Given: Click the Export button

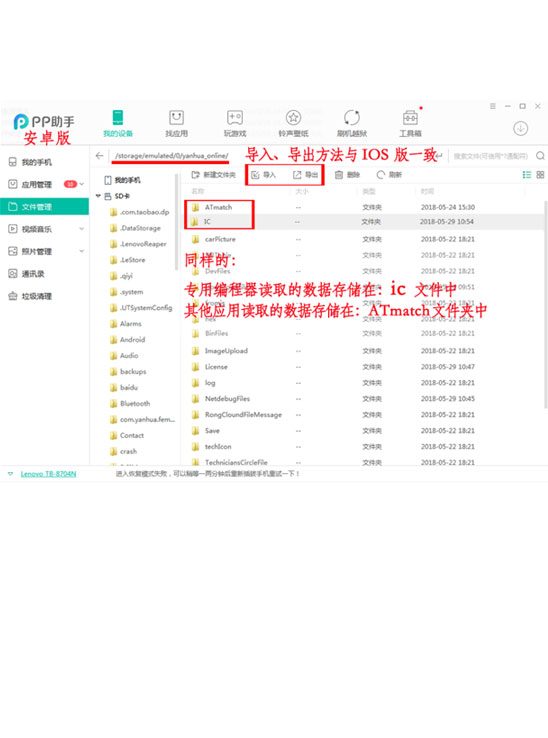Looking at the screenshot, I should pos(306,175).
